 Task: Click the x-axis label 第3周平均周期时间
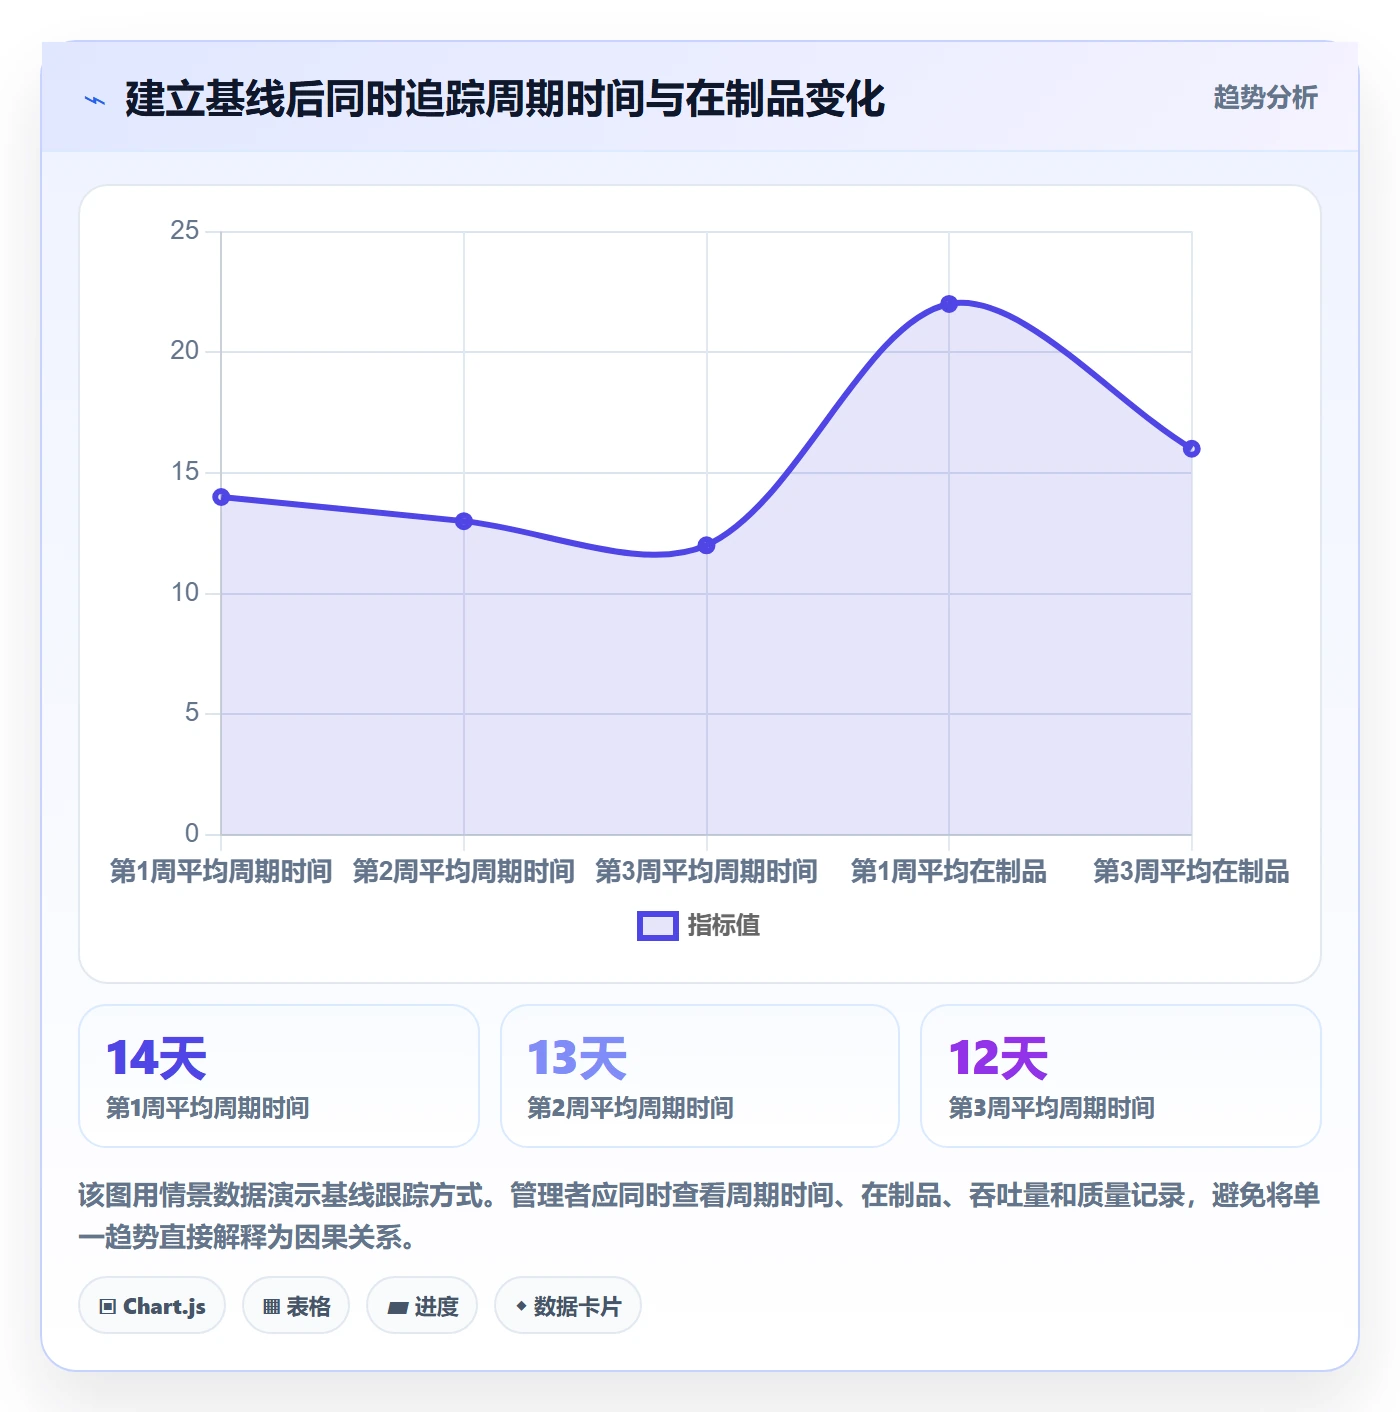(707, 871)
